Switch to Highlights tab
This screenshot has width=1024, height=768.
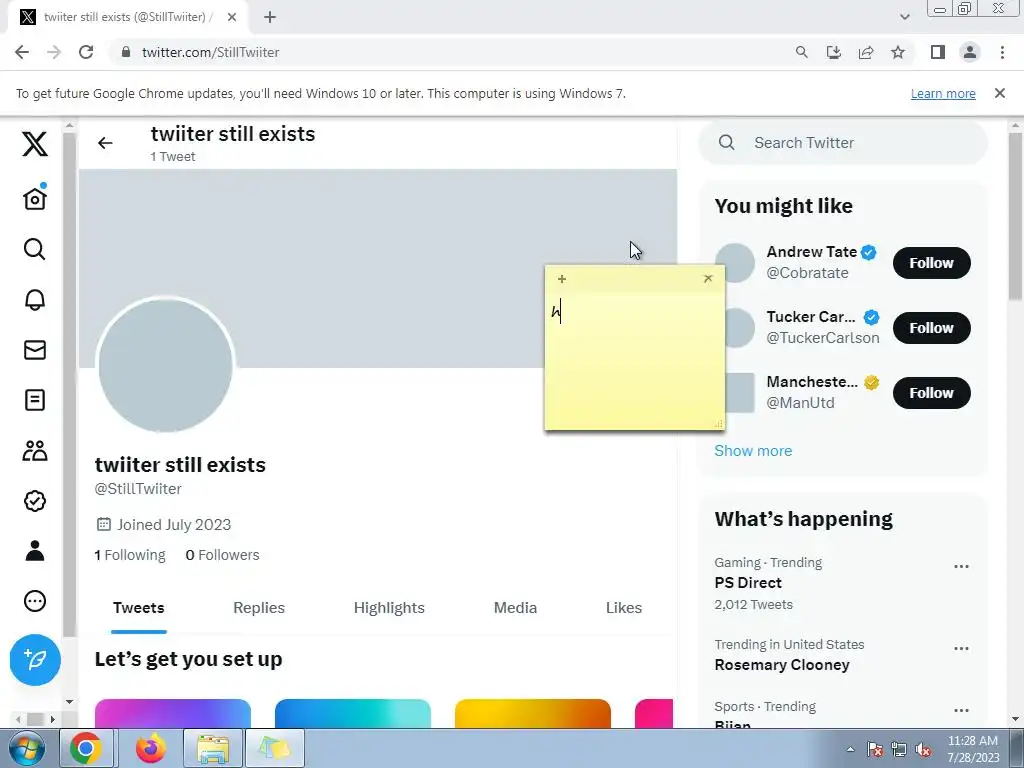pyautogui.click(x=389, y=608)
